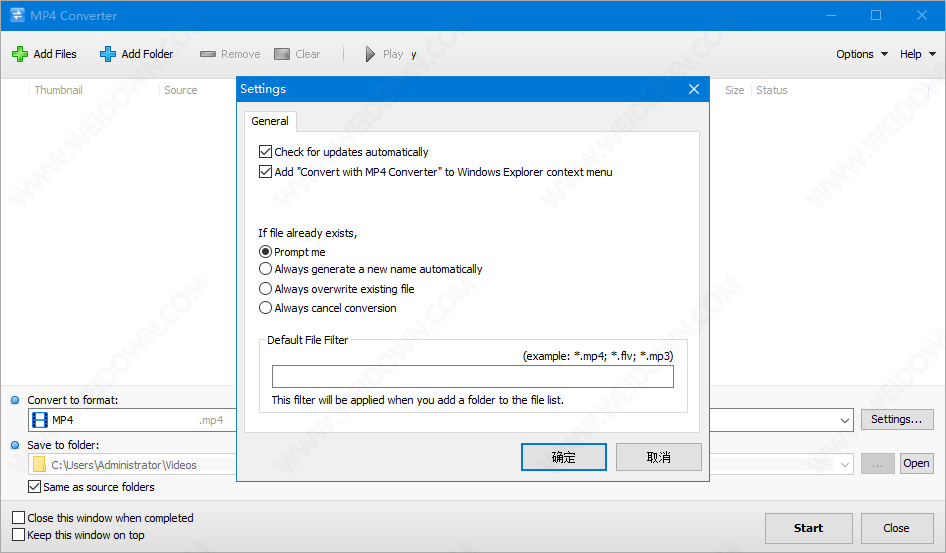Screen dimensions: 946x553
Task: Click the Thumbnail column header
Action: coord(59,90)
